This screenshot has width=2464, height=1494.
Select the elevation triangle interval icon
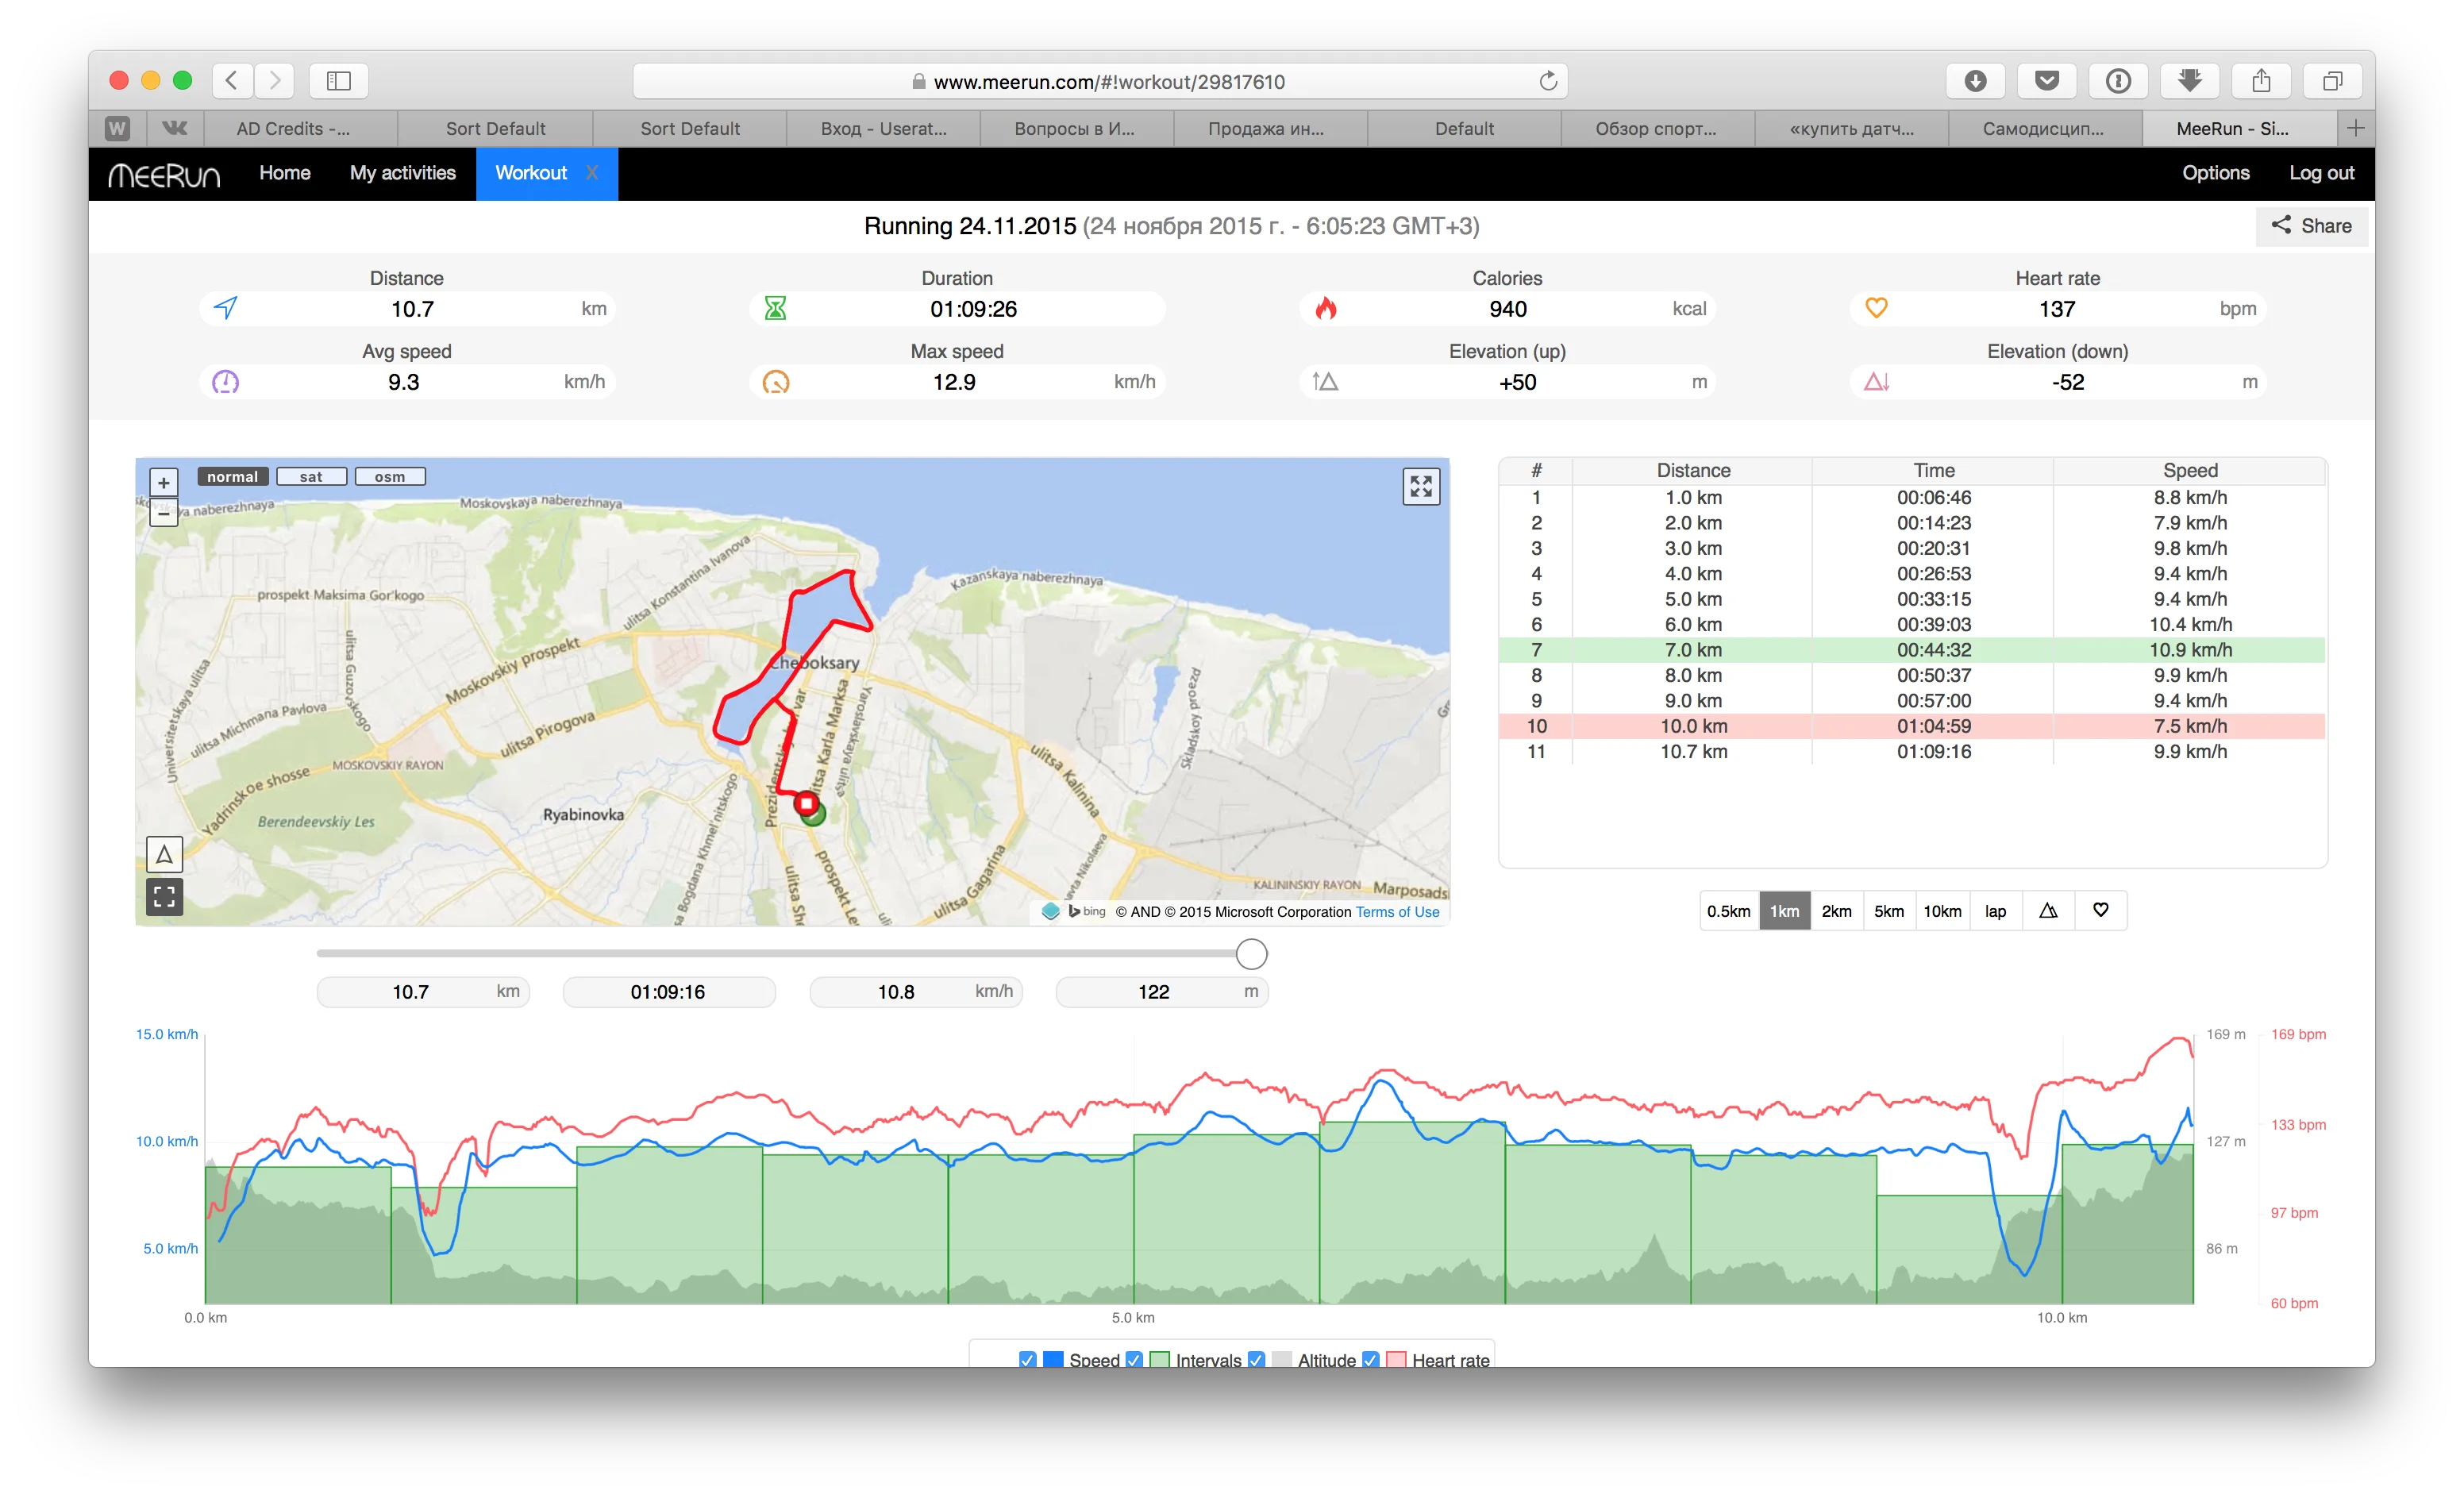click(x=2048, y=911)
